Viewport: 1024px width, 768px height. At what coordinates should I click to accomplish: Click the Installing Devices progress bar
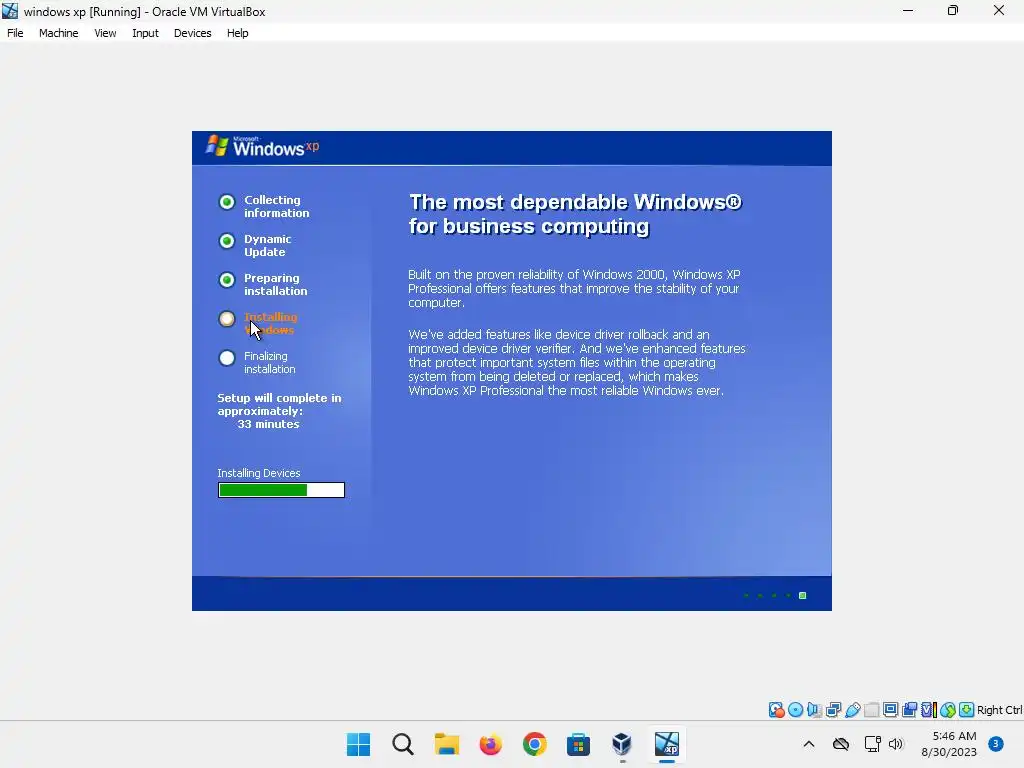[281, 490]
